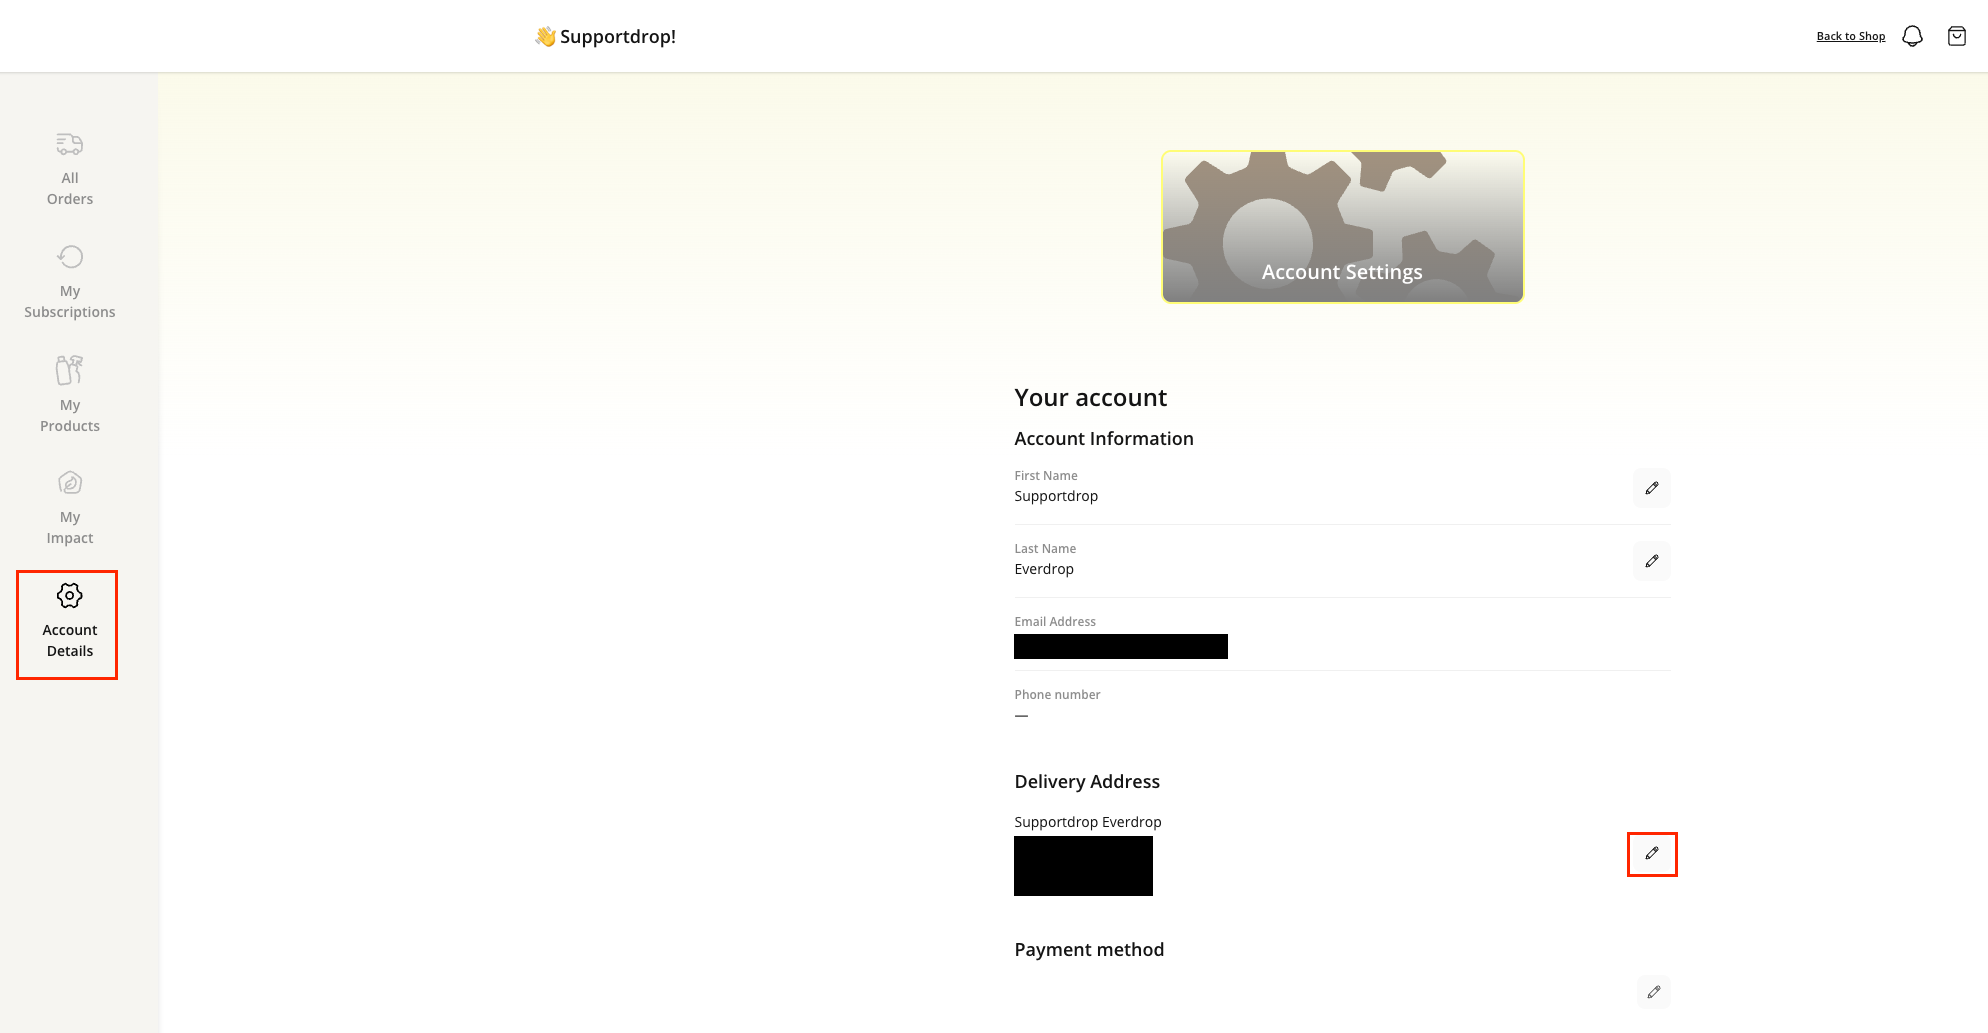Click the My Subscriptions refresh icon
The width and height of the screenshot is (1988, 1033).
click(70, 257)
